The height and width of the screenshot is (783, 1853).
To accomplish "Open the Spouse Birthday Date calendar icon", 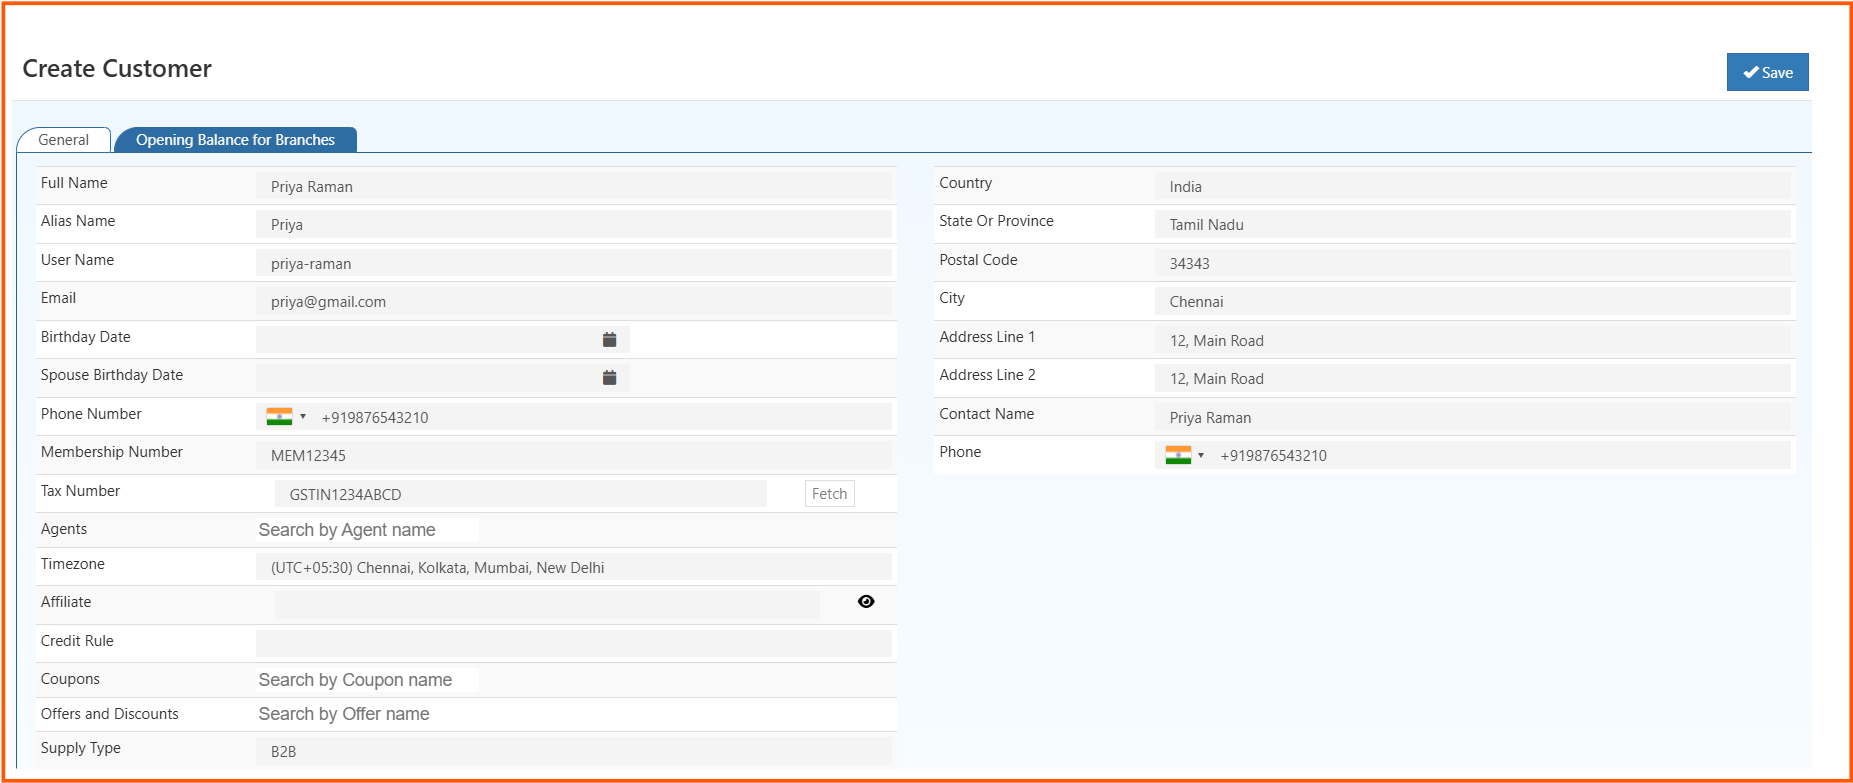I will click(x=609, y=378).
